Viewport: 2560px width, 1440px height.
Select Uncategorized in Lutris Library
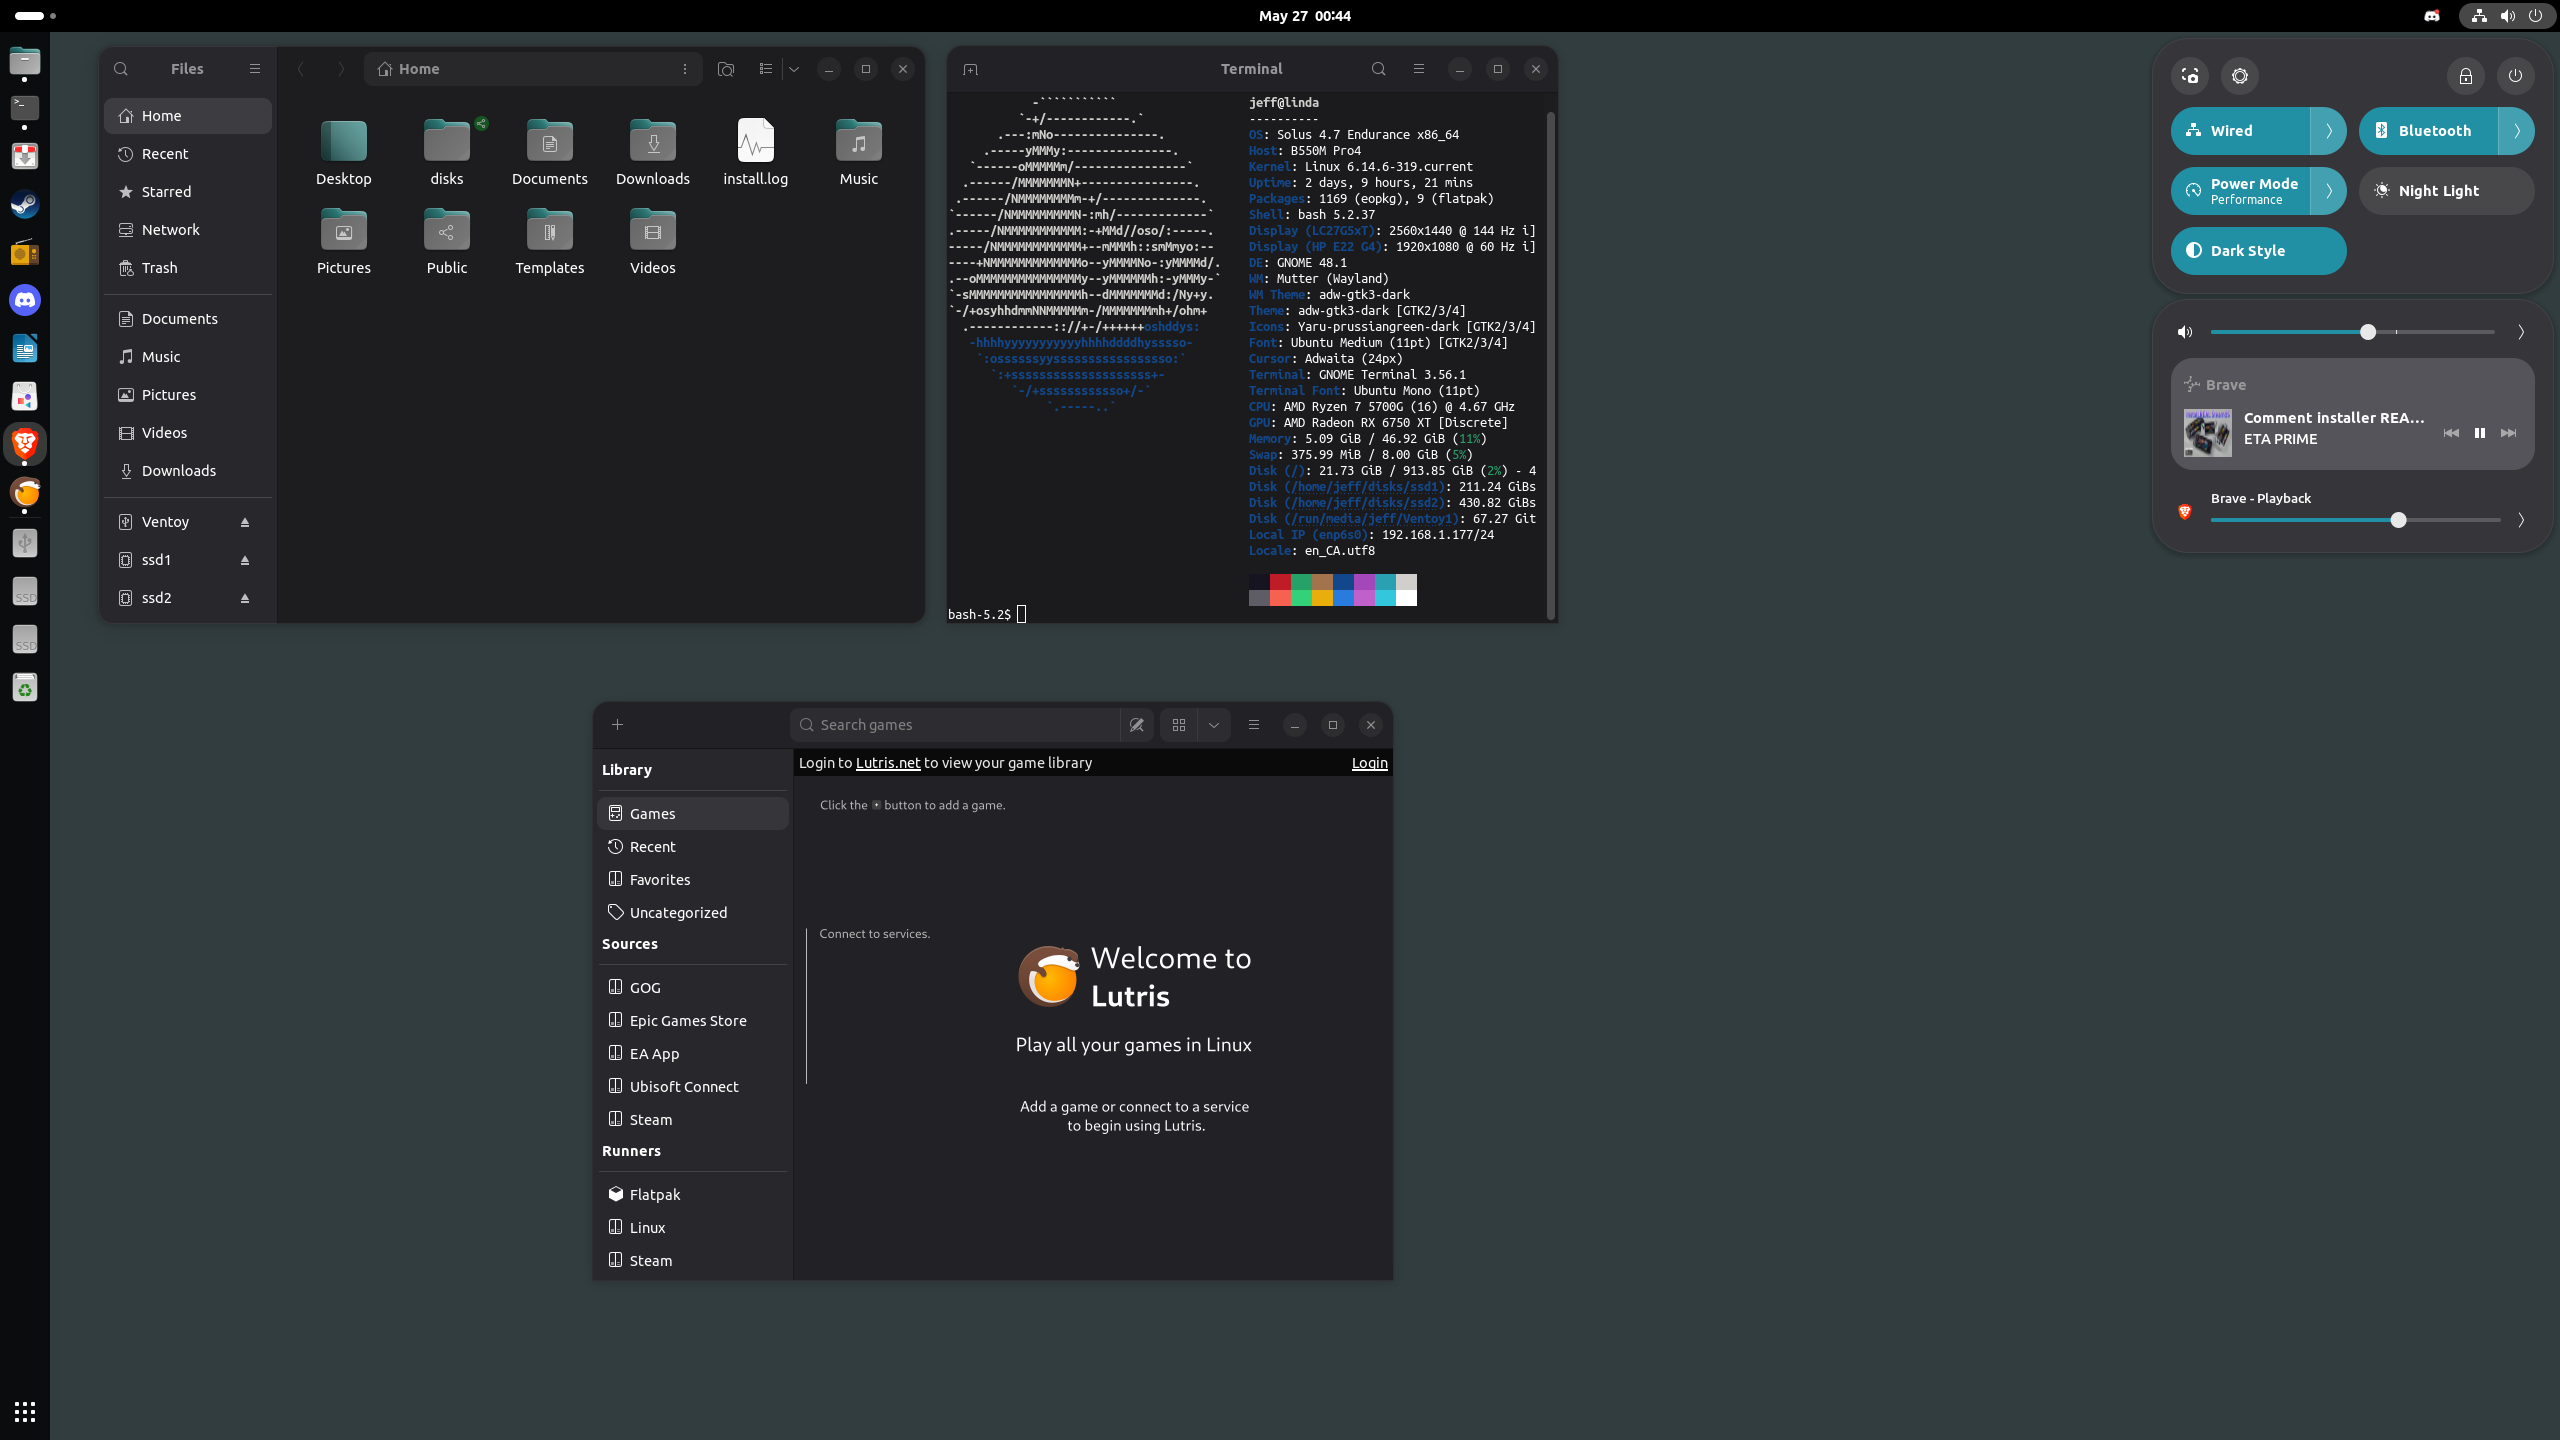pos(693,913)
